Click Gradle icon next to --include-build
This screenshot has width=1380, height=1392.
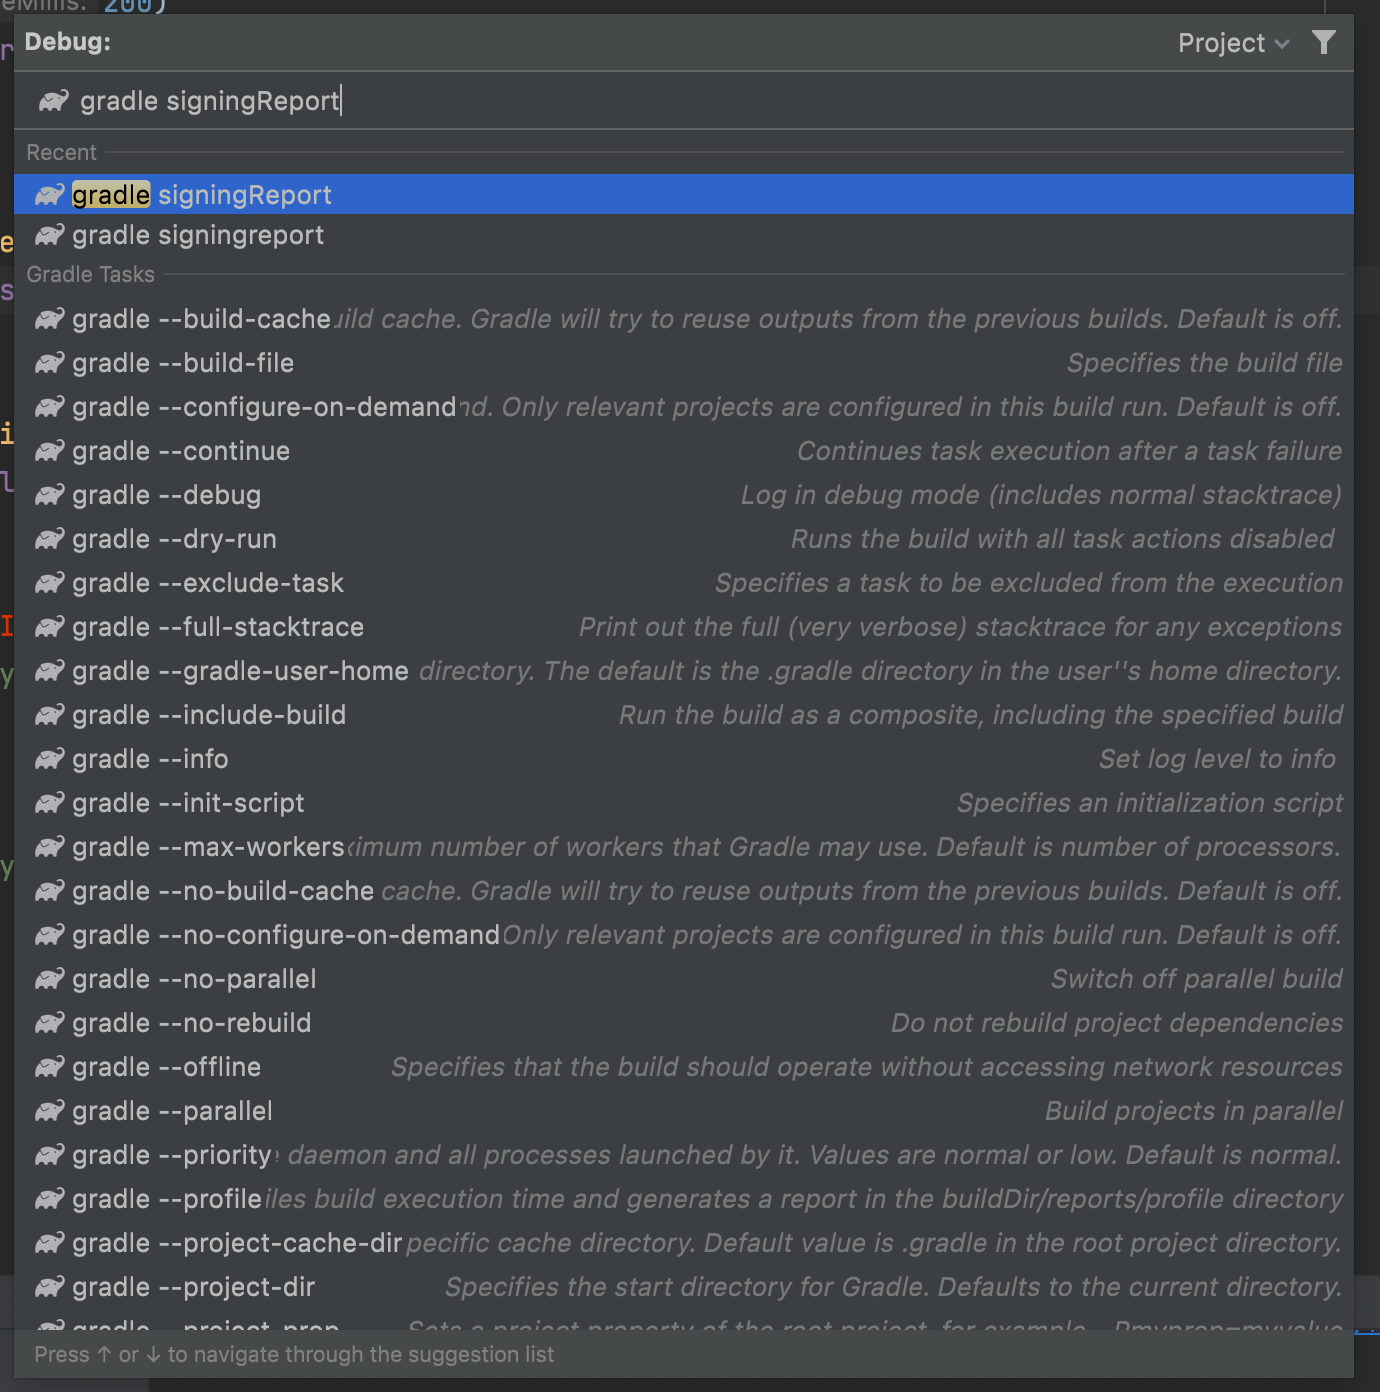click(x=50, y=715)
